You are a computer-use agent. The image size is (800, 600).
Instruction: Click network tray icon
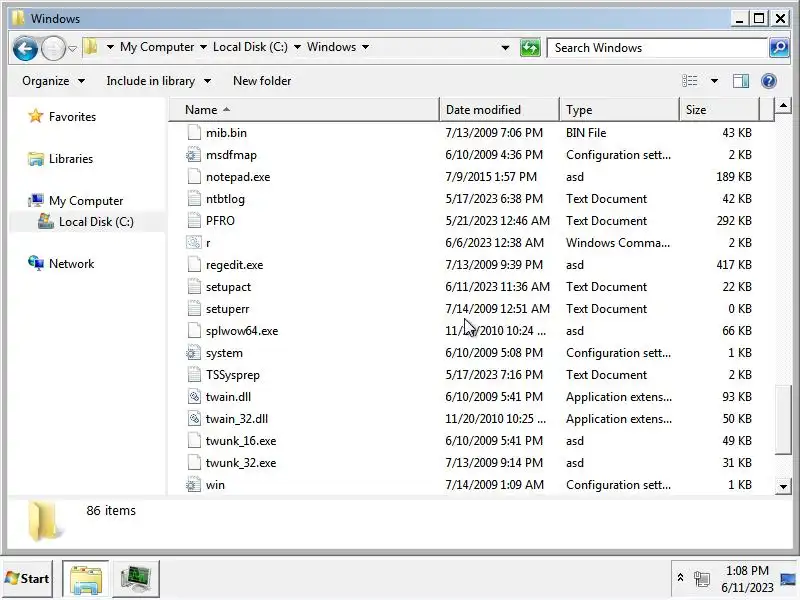point(702,579)
